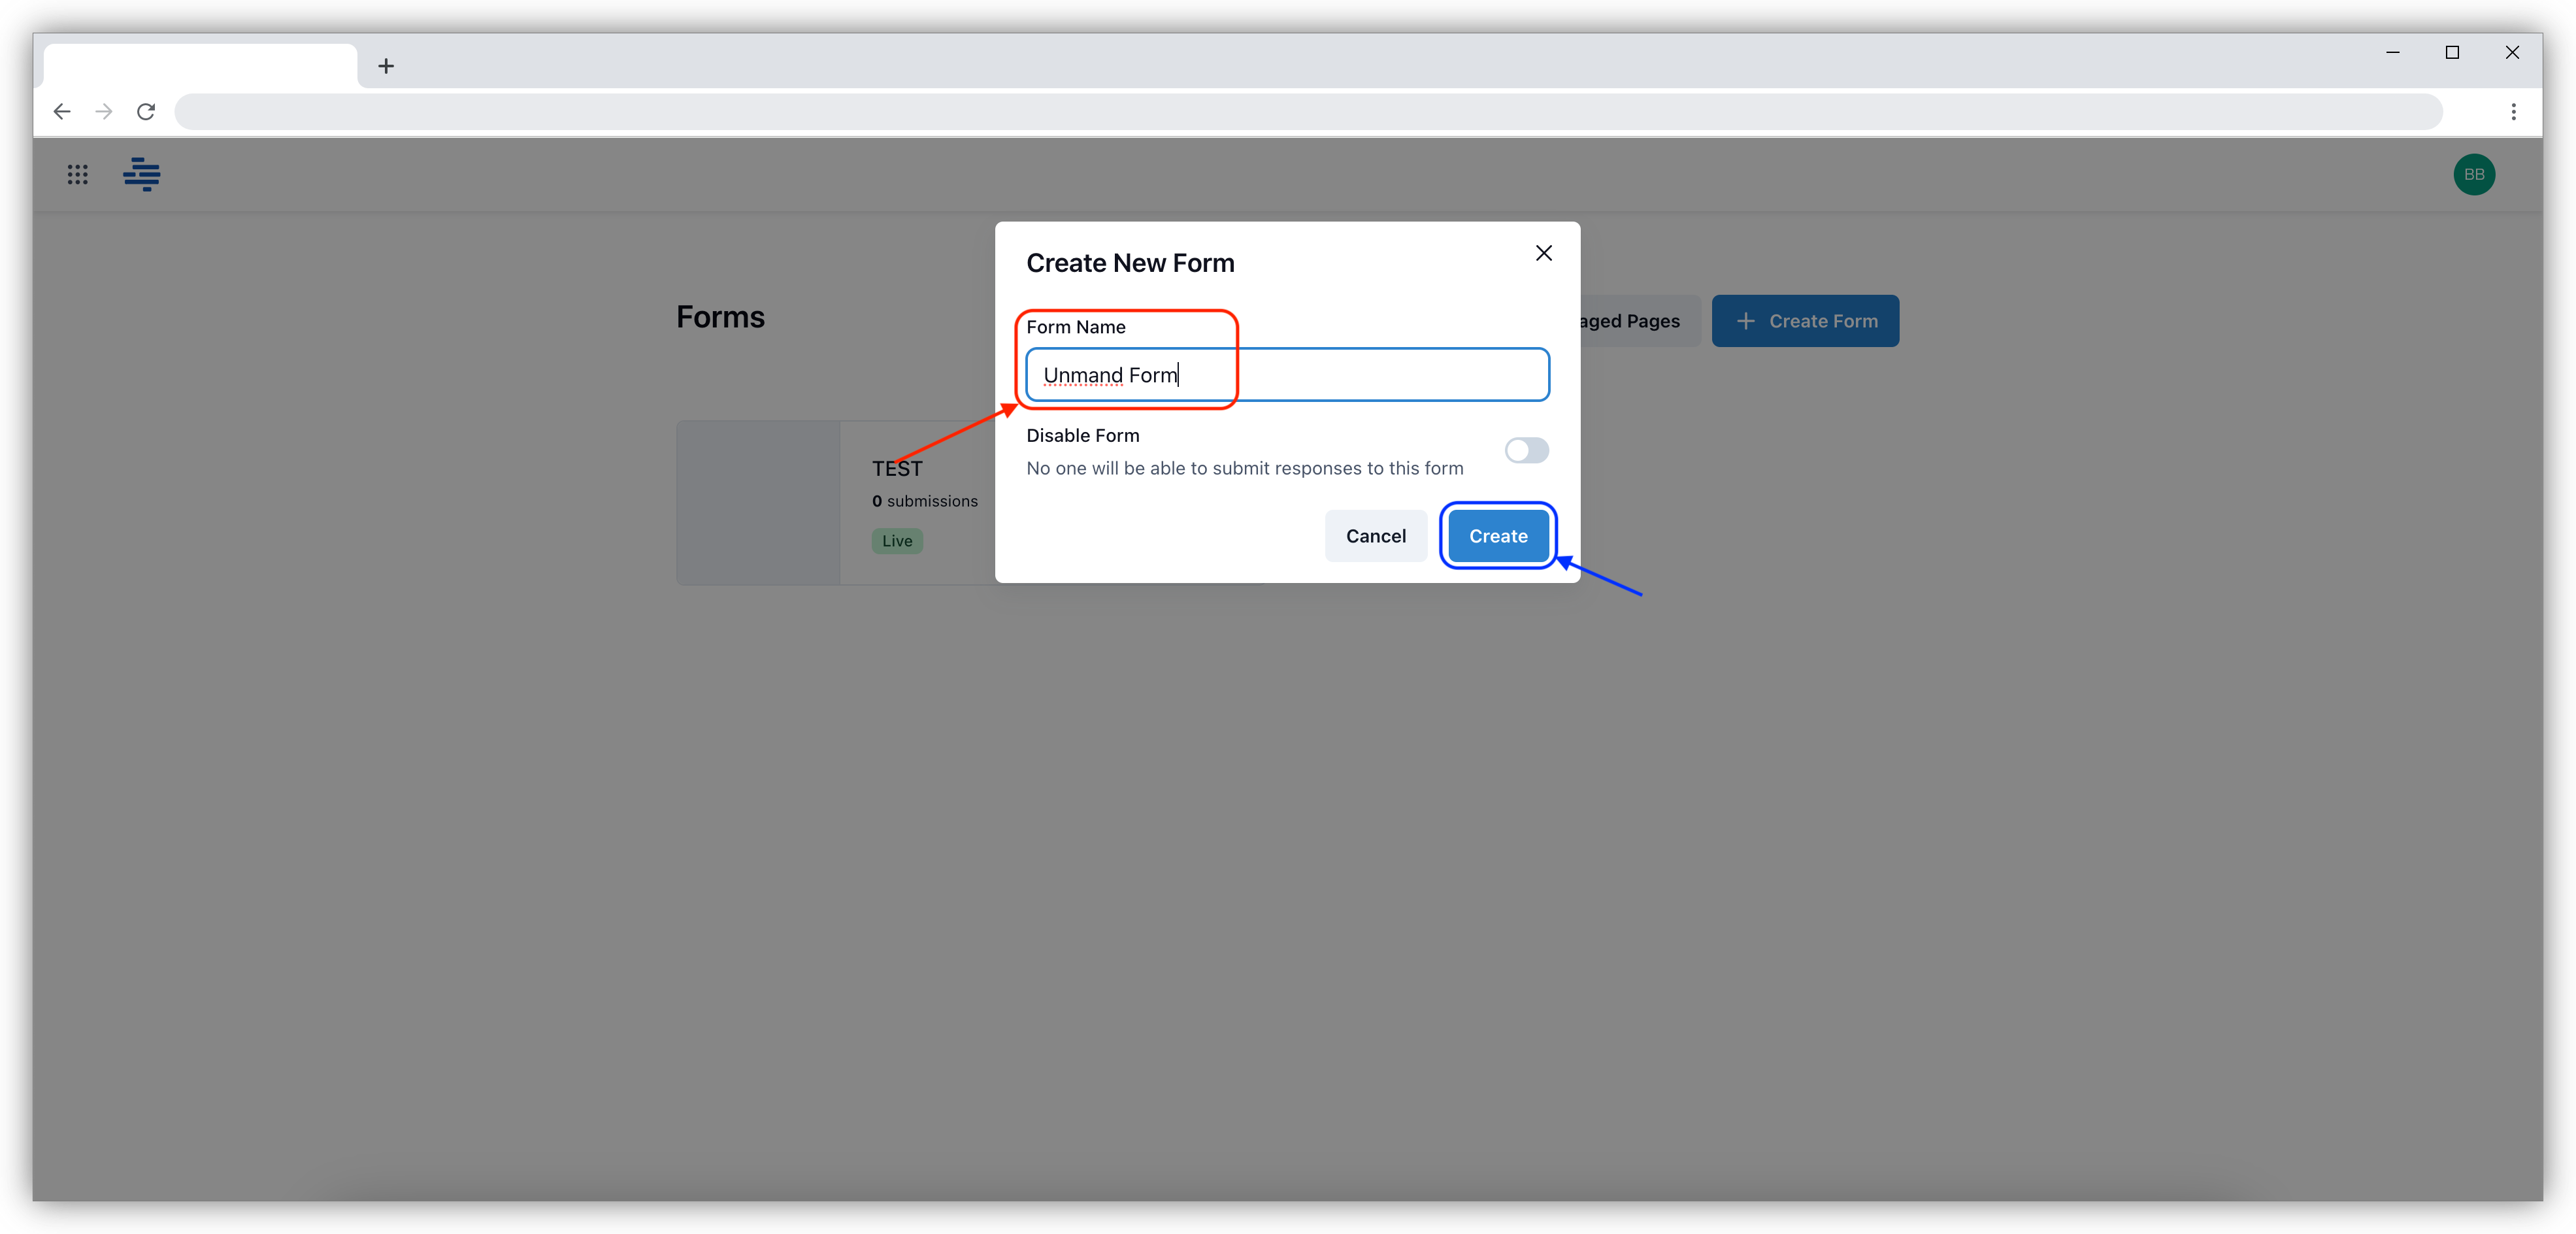Viewport: 2576px width, 1234px height.
Task: Click inside the Form Name input
Action: [x=1285, y=375]
